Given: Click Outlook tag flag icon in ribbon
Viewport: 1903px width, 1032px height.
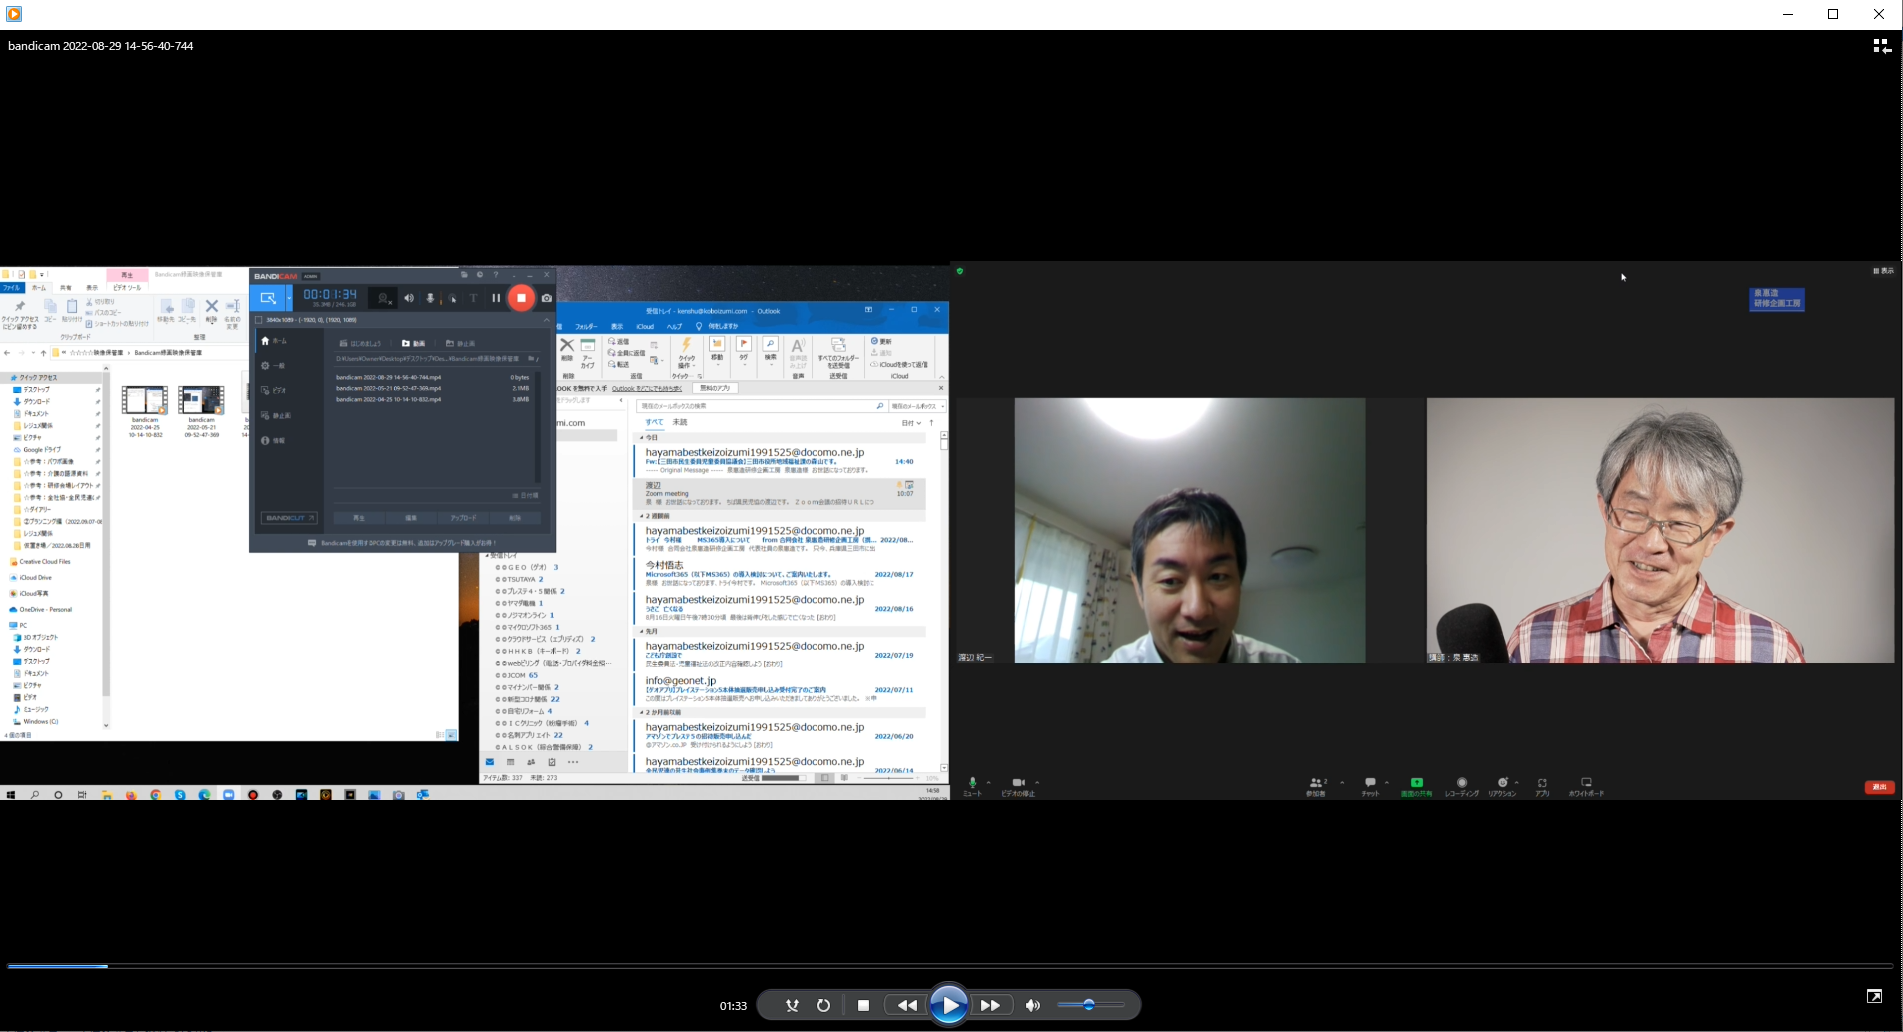Looking at the screenshot, I should coord(743,344).
